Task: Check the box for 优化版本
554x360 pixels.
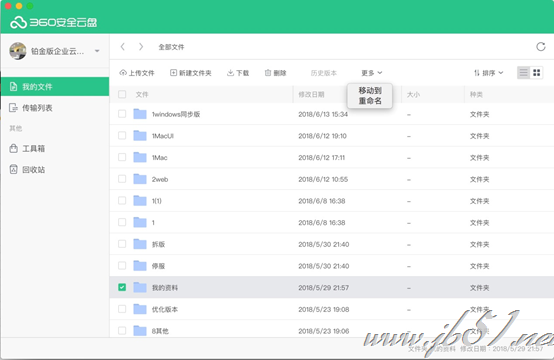Action: click(x=122, y=309)
